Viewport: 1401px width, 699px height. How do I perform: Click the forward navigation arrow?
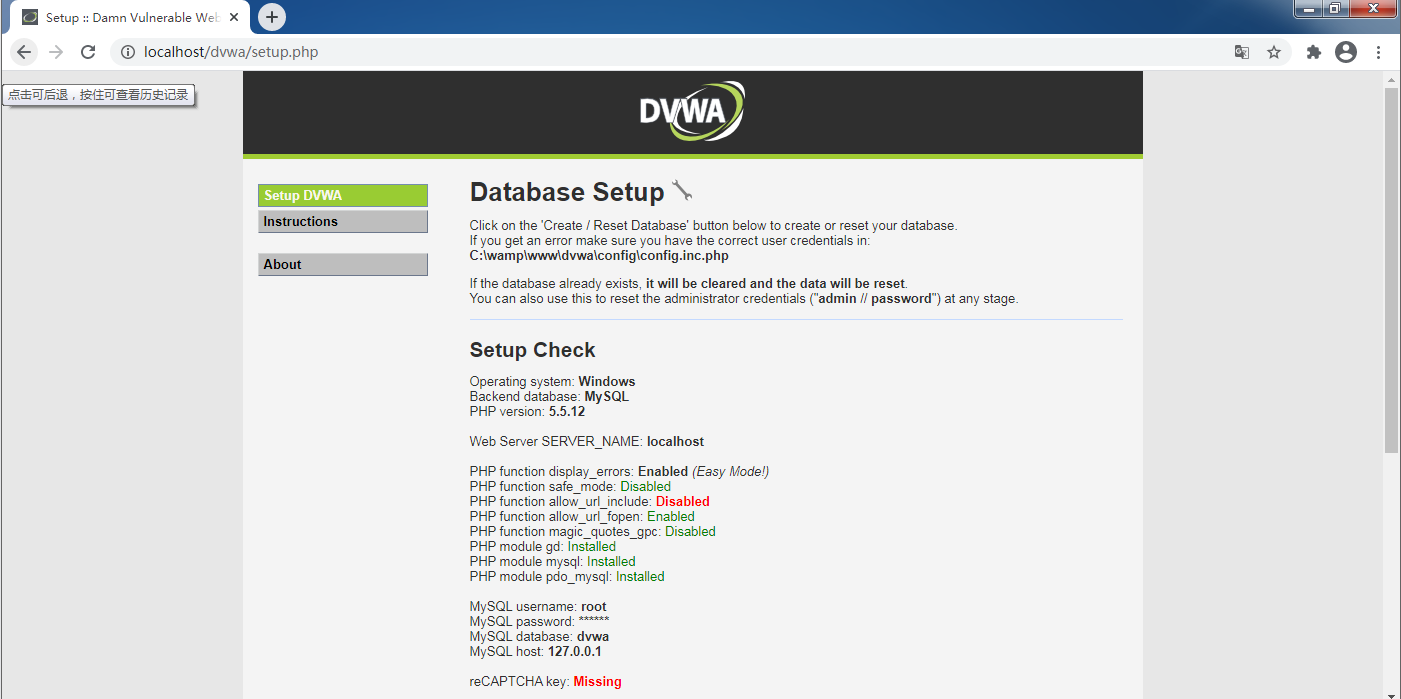tap(55, 51)
